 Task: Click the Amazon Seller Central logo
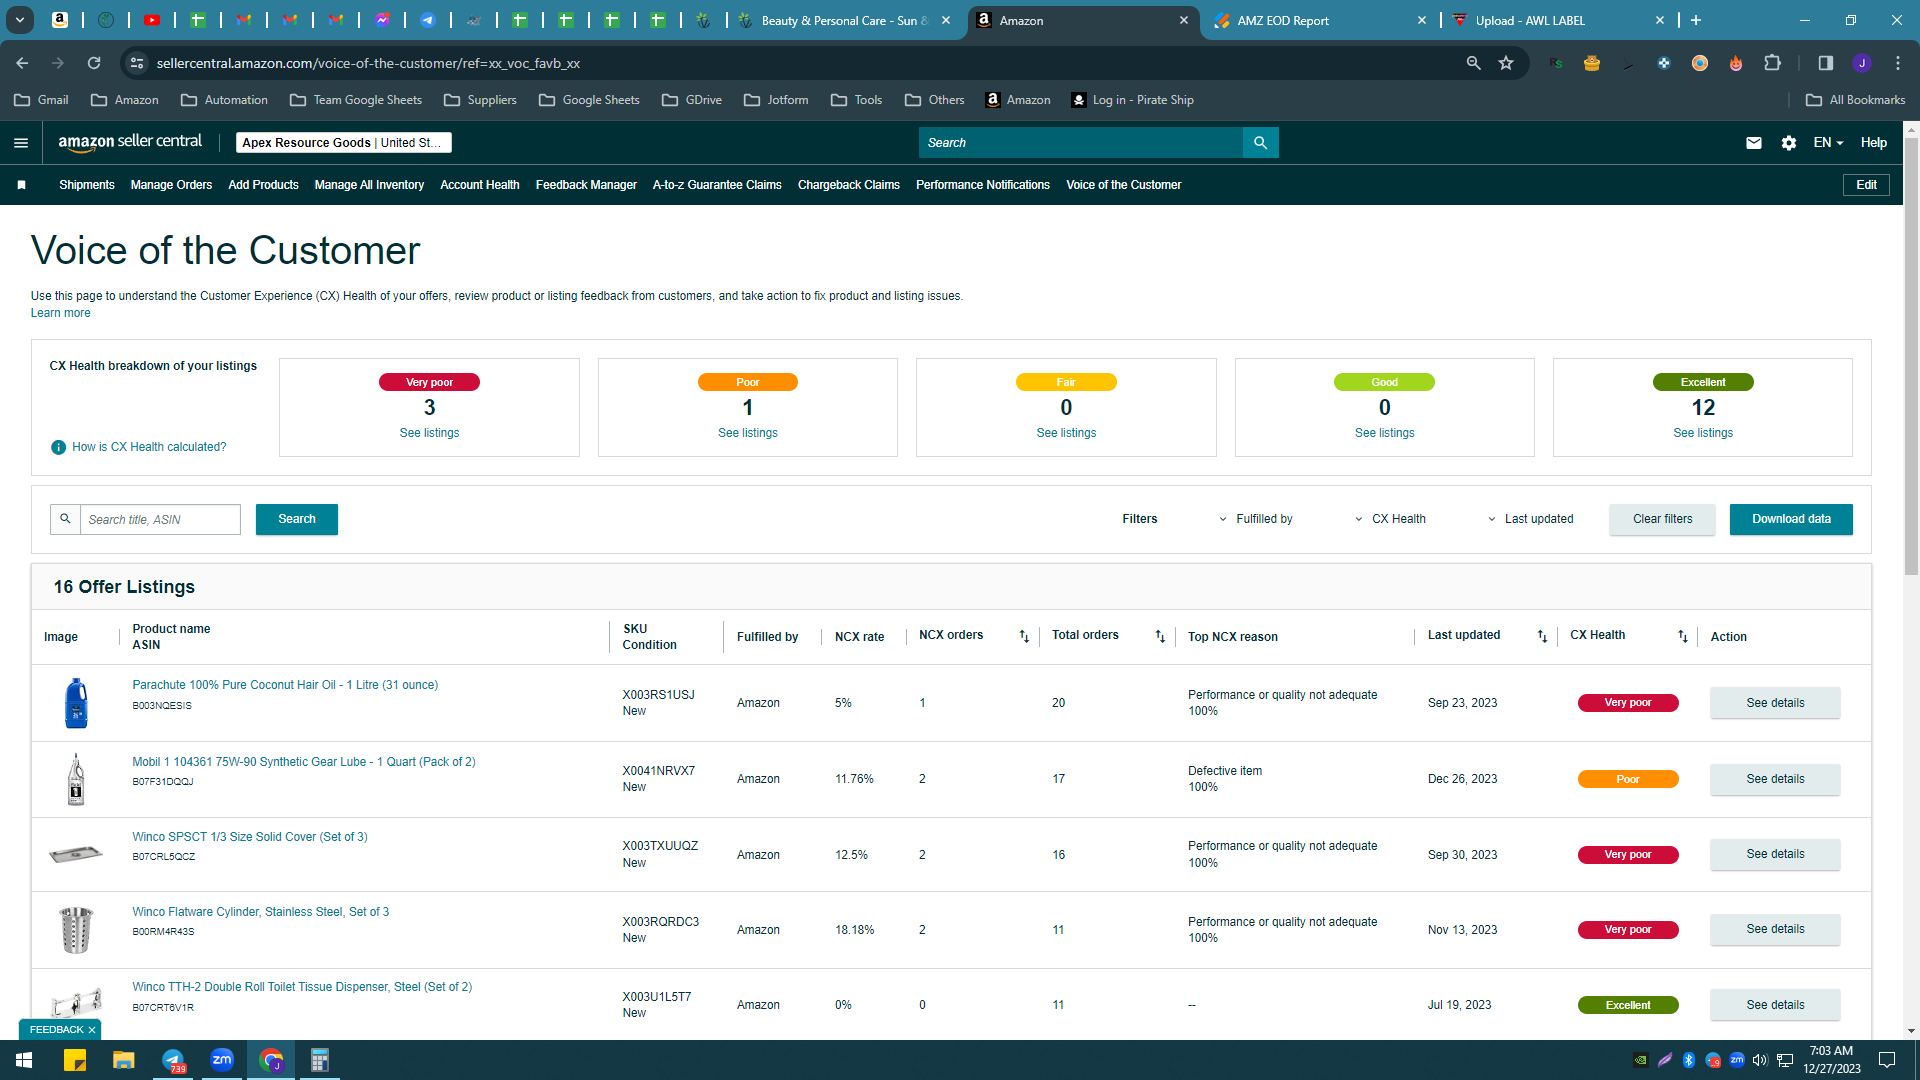pos(130,142)
